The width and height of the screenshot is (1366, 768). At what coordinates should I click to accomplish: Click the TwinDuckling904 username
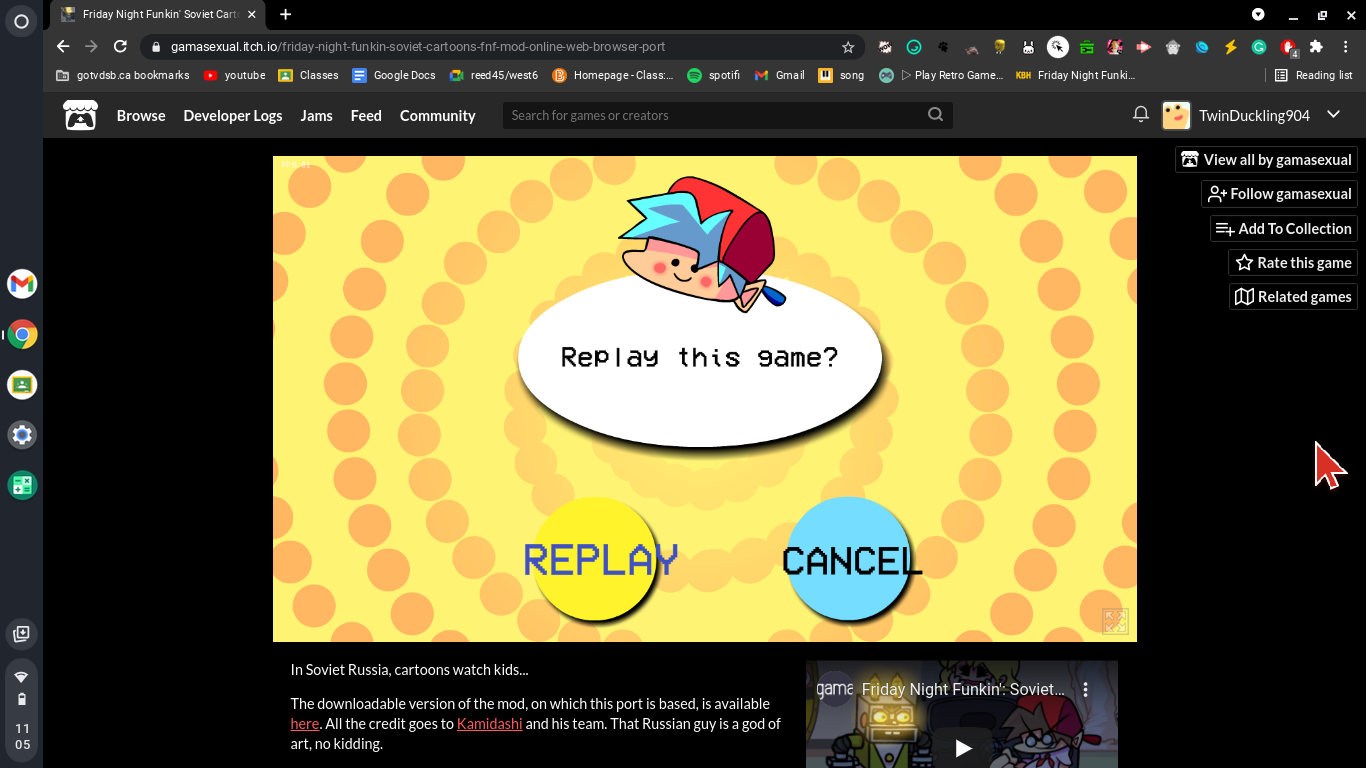(x=1254, y=115)
